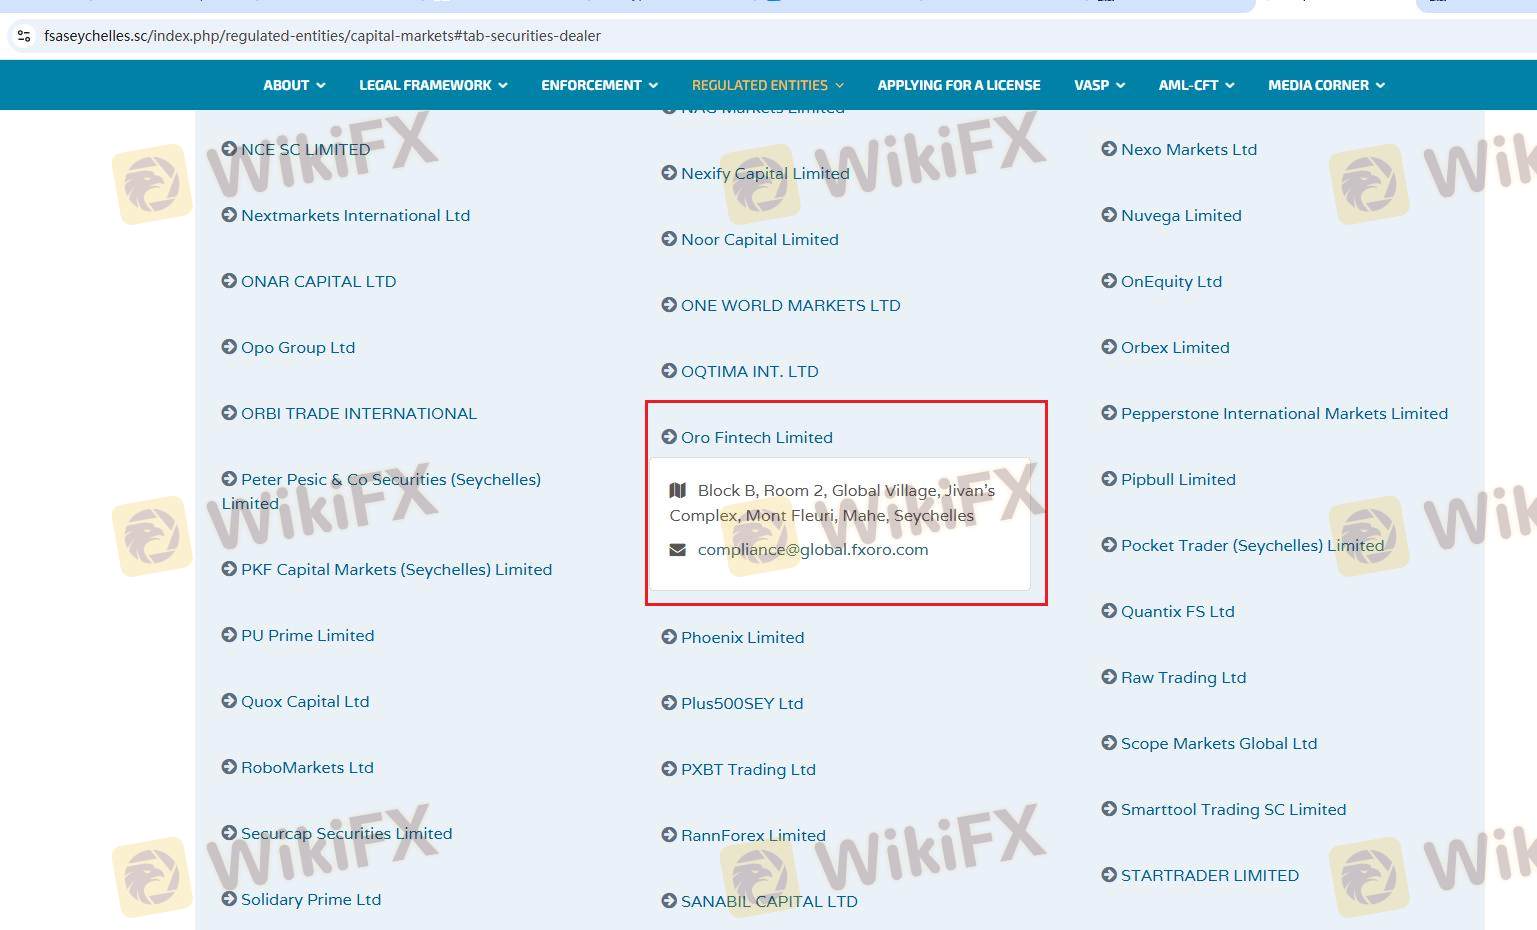Image resolution: width=1537 pixels, height=930 pixels.
Task: Open the AML-CFT menu item
Action: (x=1196, y=85)
